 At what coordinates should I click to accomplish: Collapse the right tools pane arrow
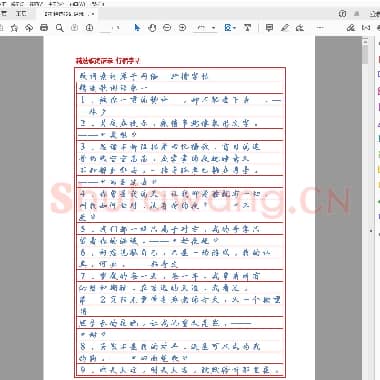[x=371, y=231]
